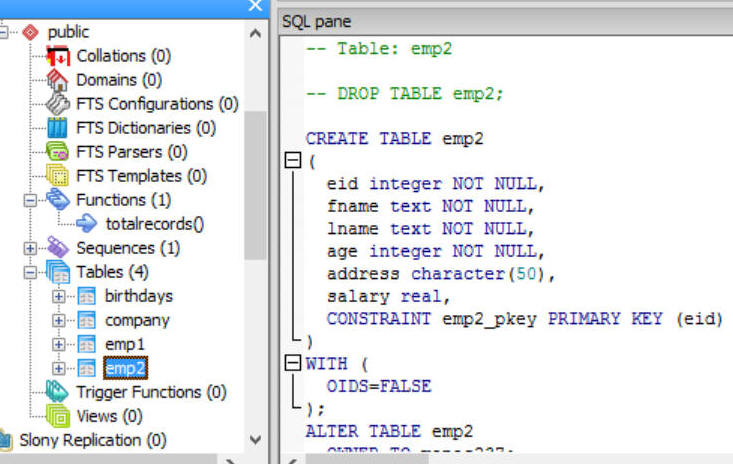Expand the Sequences tree node
733x464 pixels.
tap(31, 248)
